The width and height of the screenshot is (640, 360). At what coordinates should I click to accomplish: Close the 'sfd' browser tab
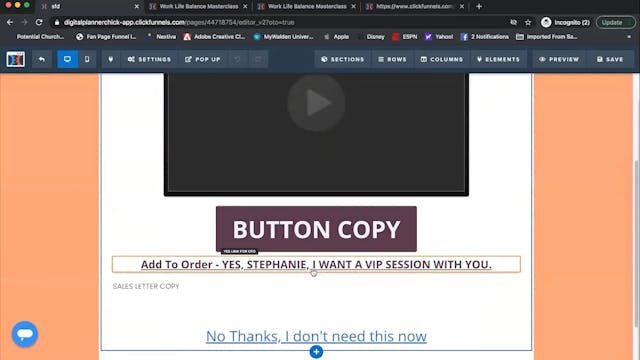137,7
